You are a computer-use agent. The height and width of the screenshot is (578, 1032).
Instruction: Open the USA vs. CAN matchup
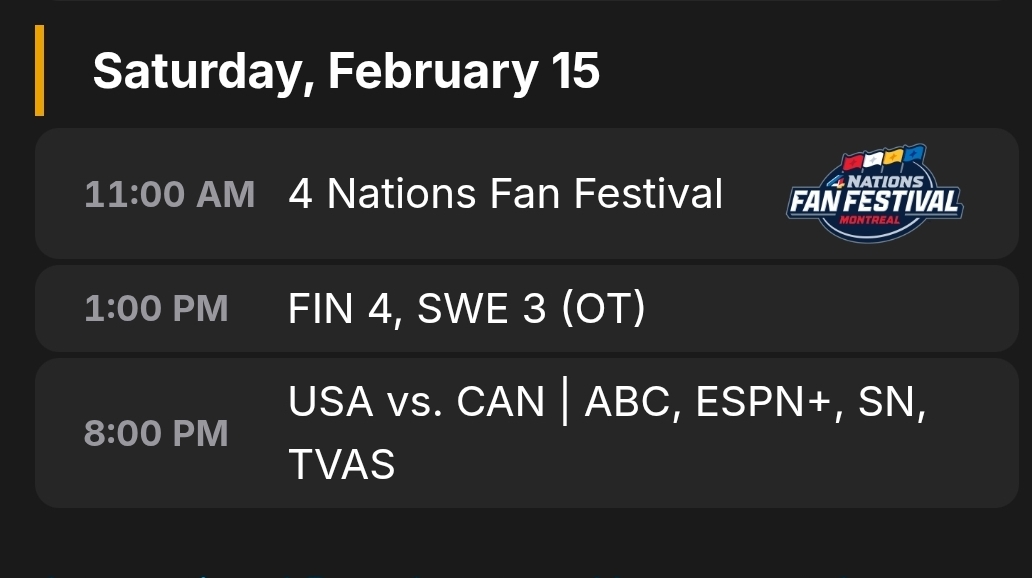(x=416, y=402)
